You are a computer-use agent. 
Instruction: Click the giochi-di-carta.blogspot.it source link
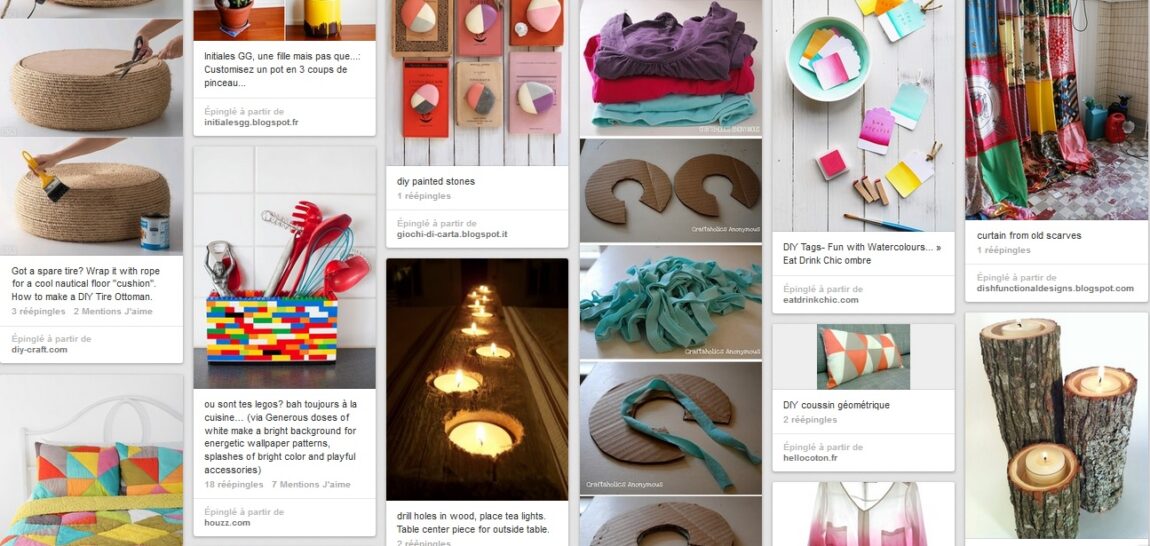click(452, 235)
